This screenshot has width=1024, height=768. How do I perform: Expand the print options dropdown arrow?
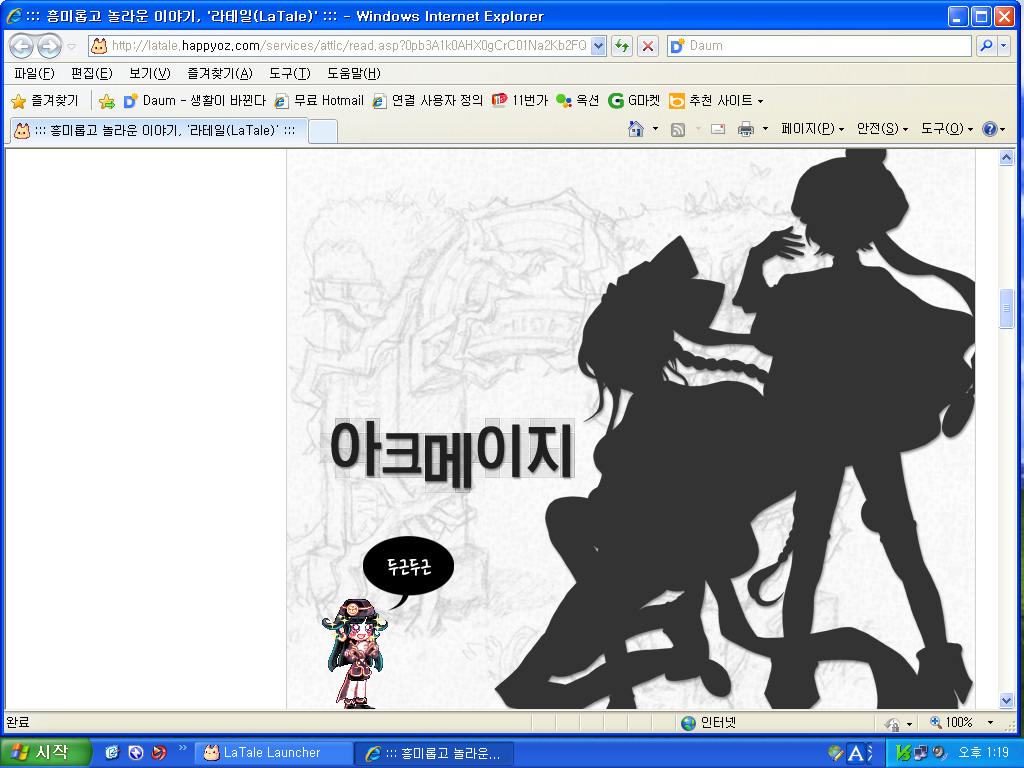click(x=765, y=129)
